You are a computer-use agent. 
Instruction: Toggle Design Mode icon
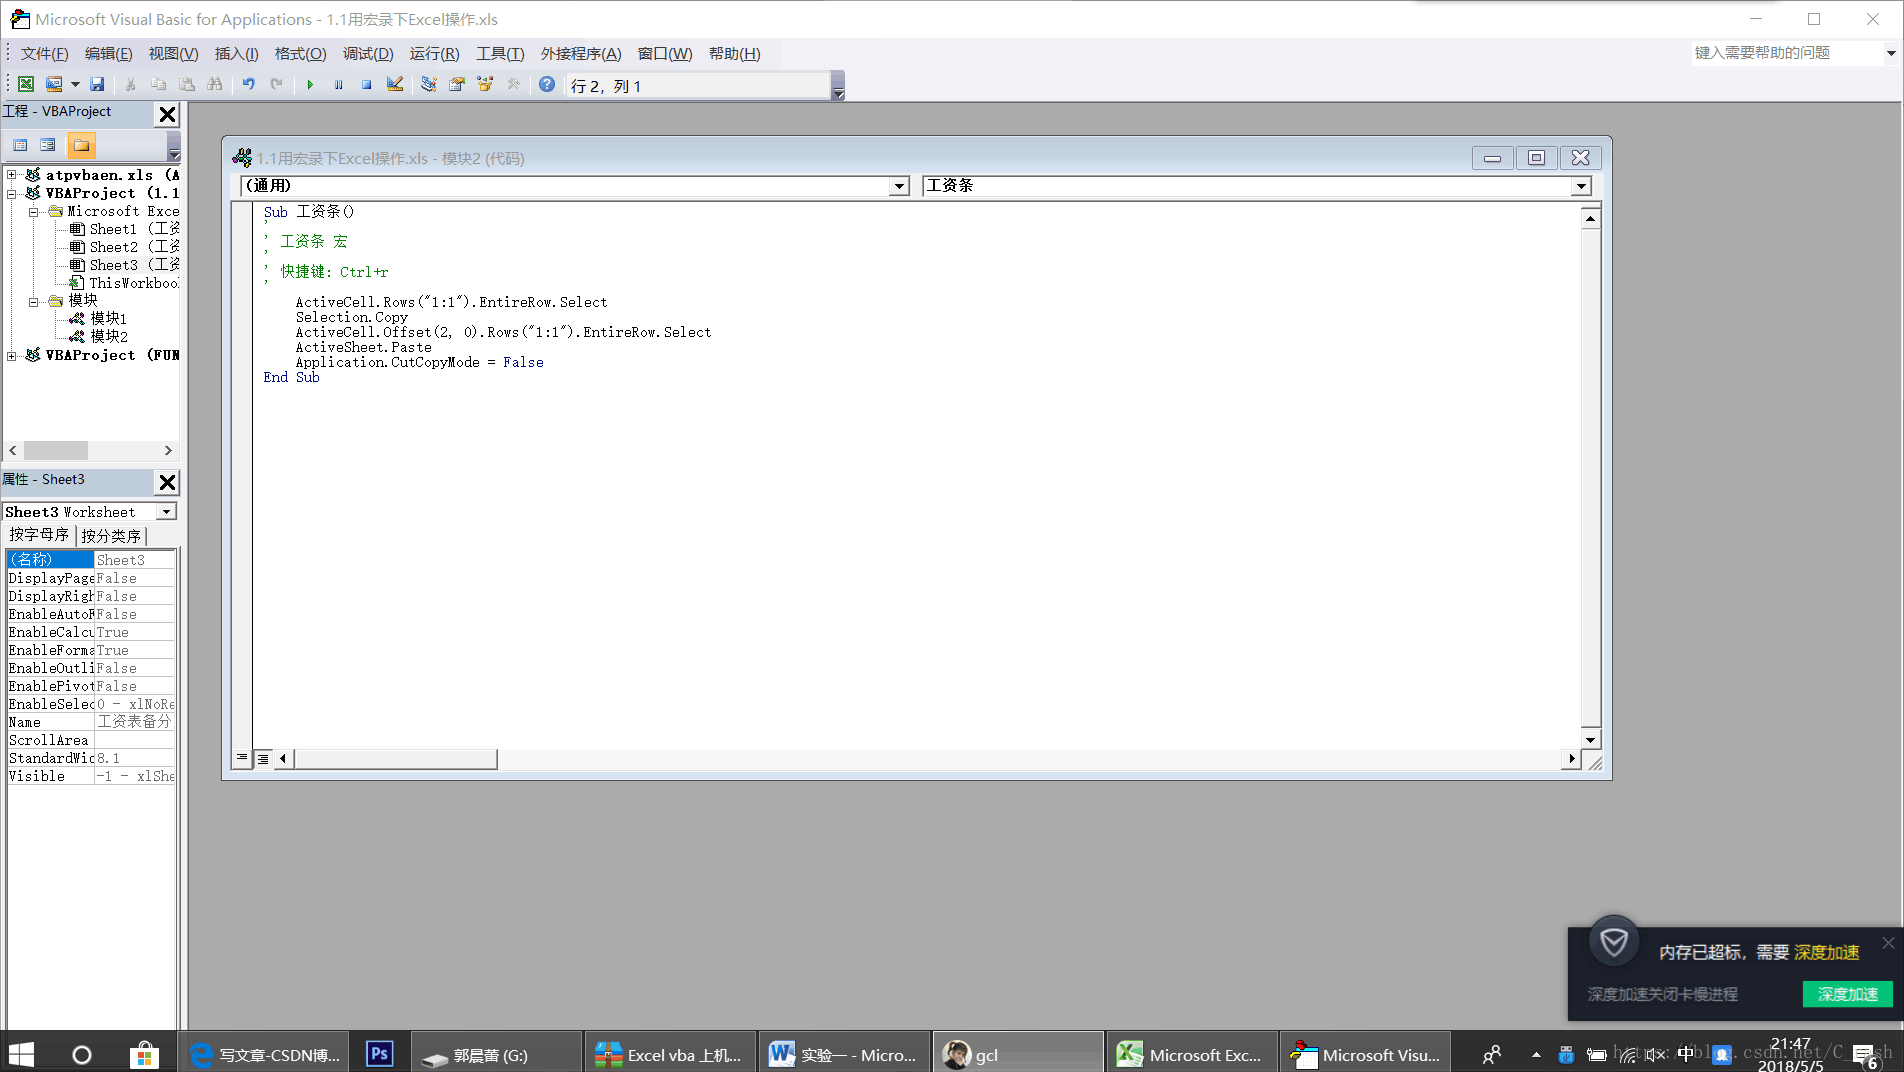395,85
